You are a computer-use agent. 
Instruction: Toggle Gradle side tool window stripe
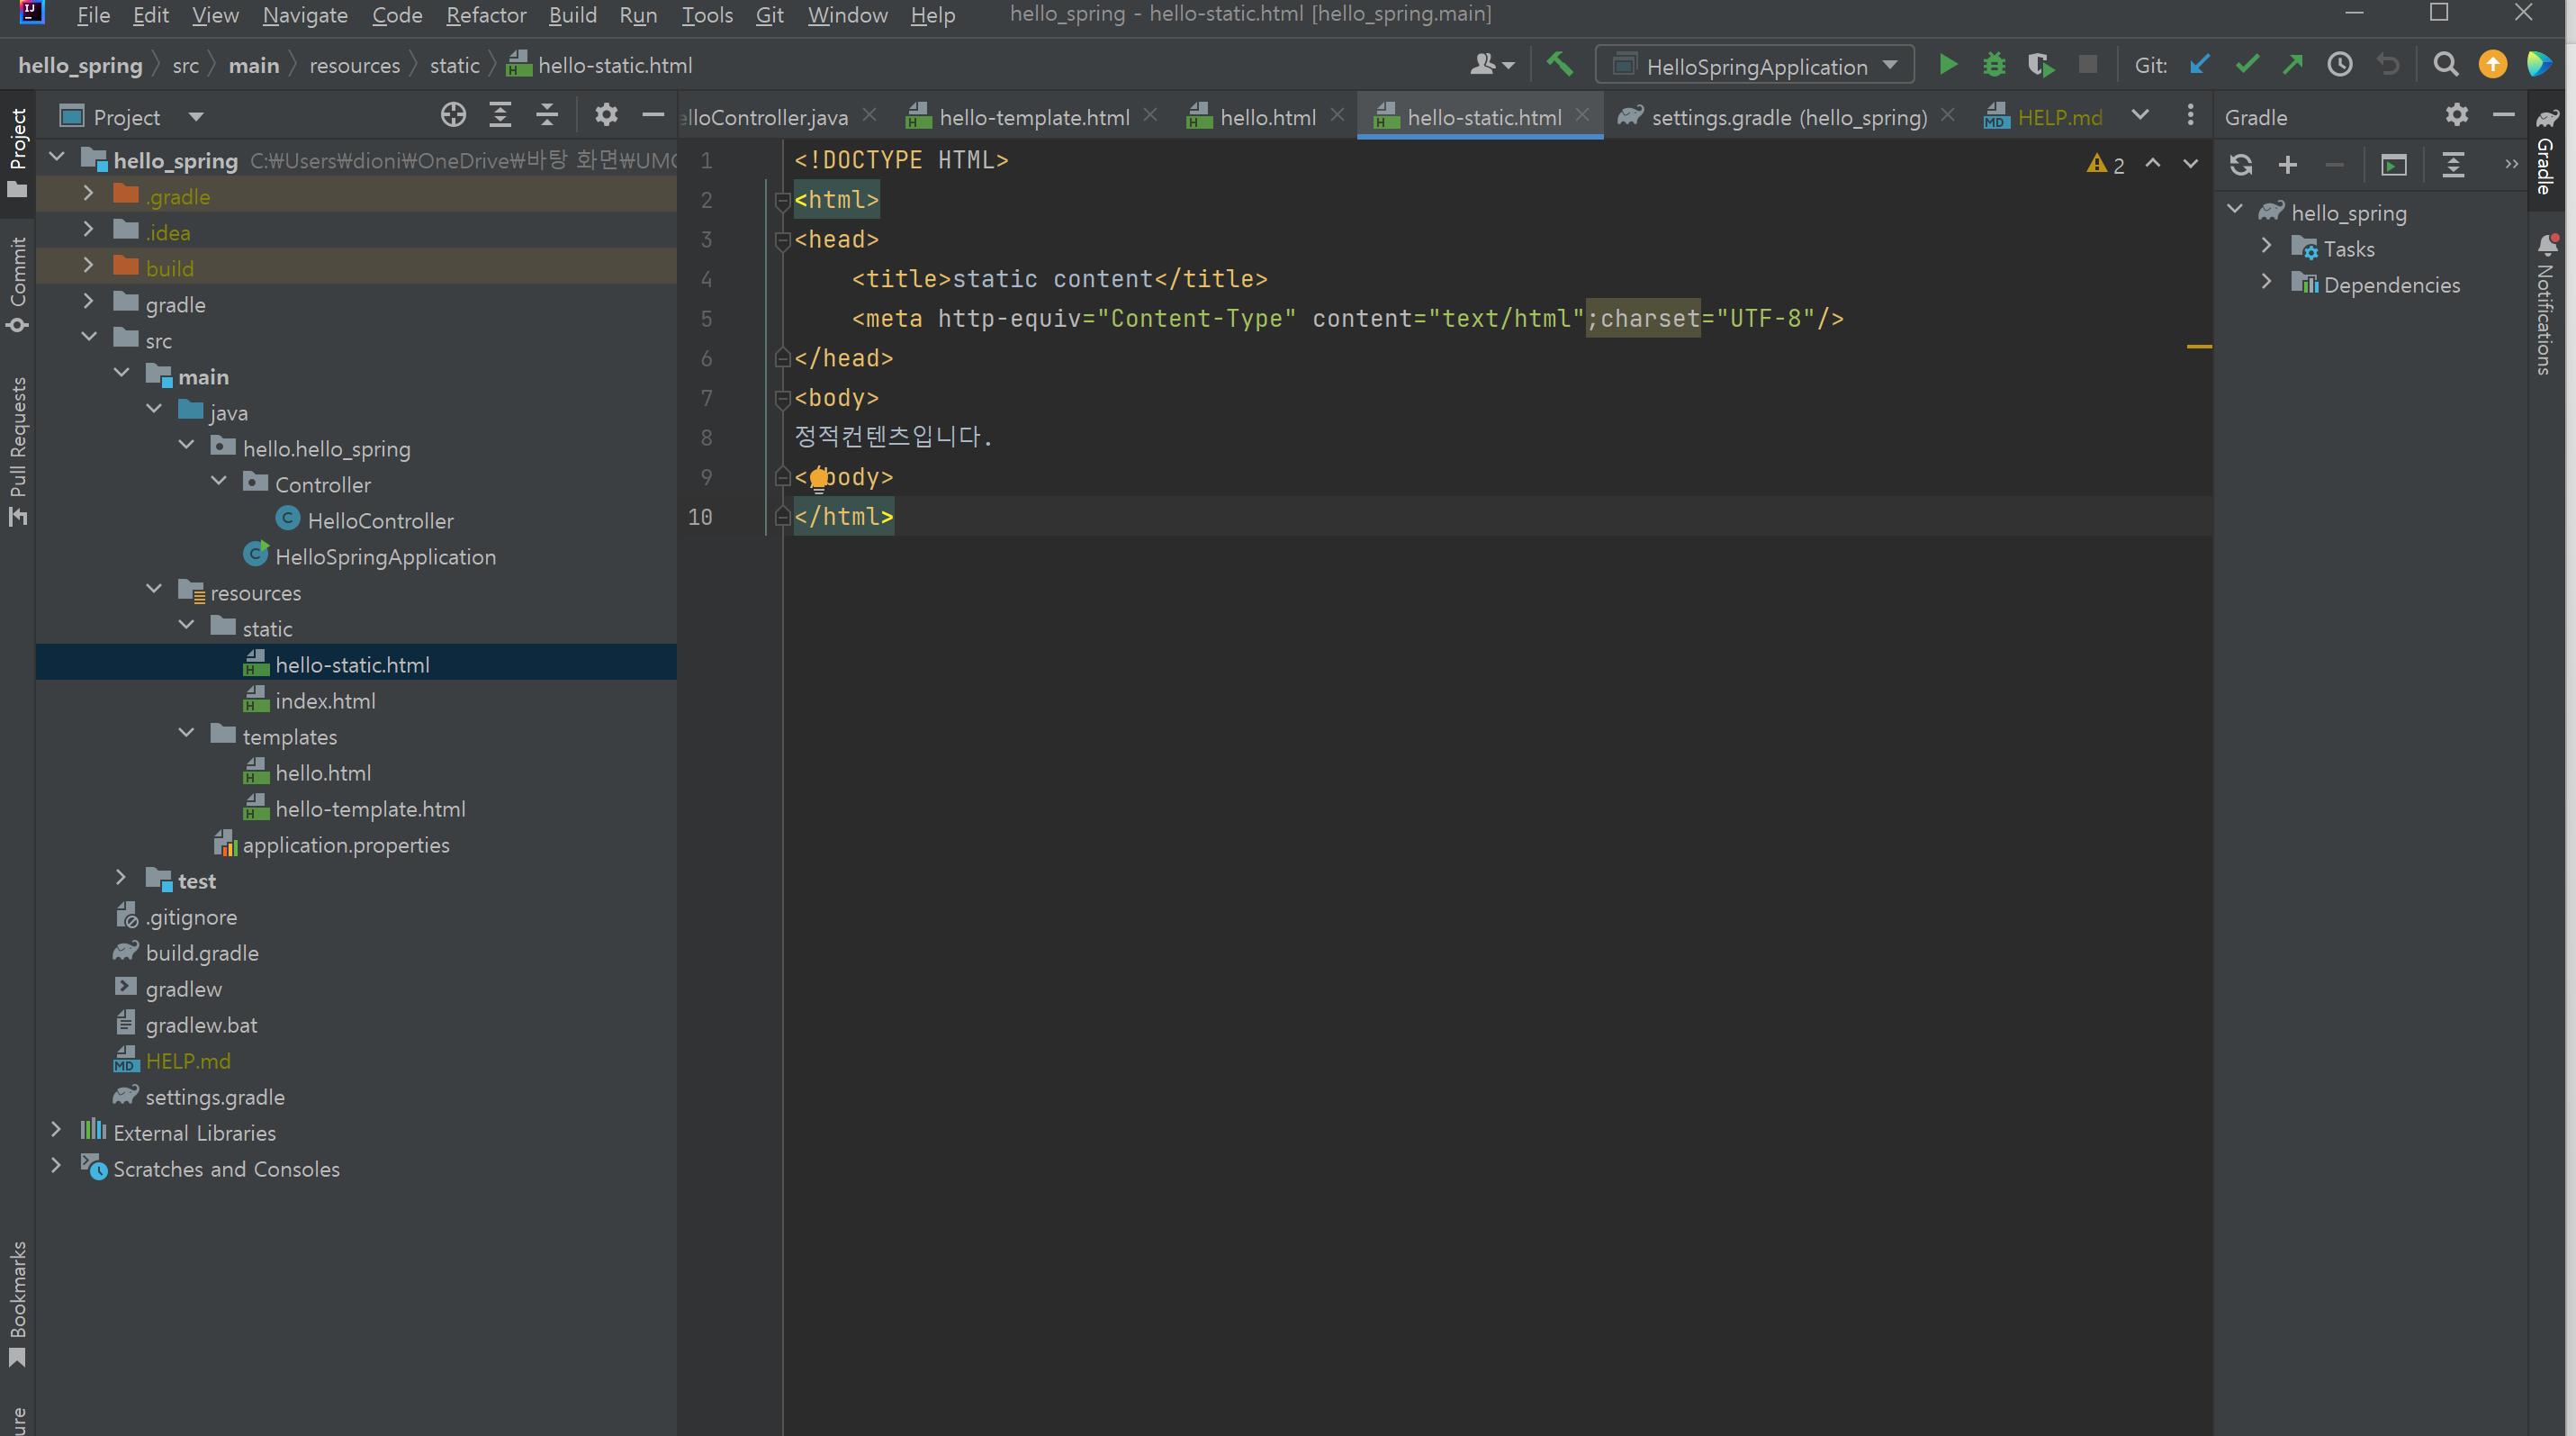point(2546,150)
